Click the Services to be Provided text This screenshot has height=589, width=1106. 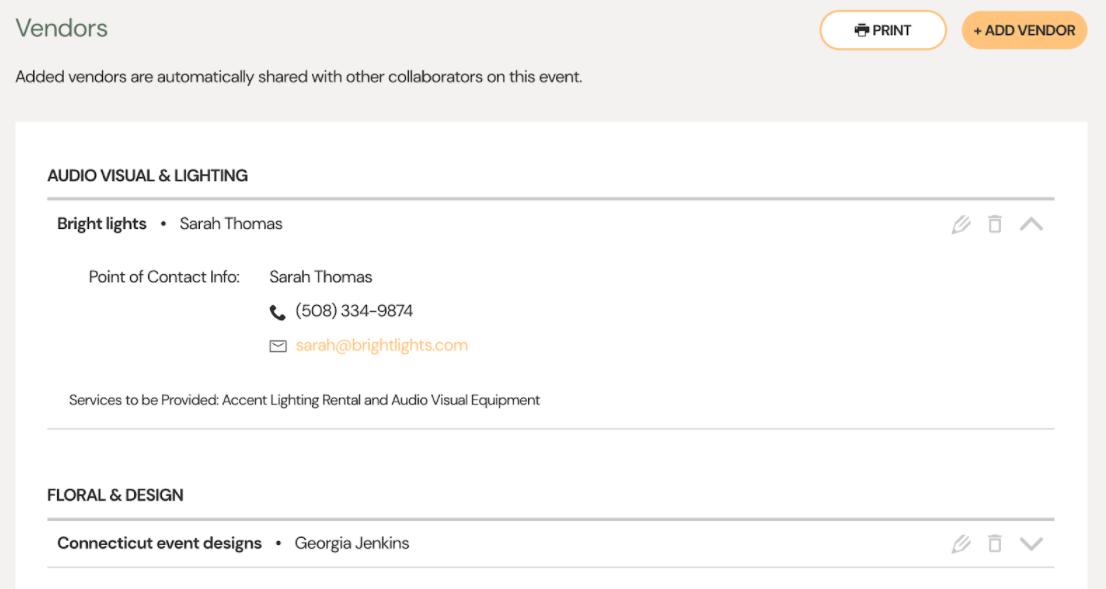[304, 400]
